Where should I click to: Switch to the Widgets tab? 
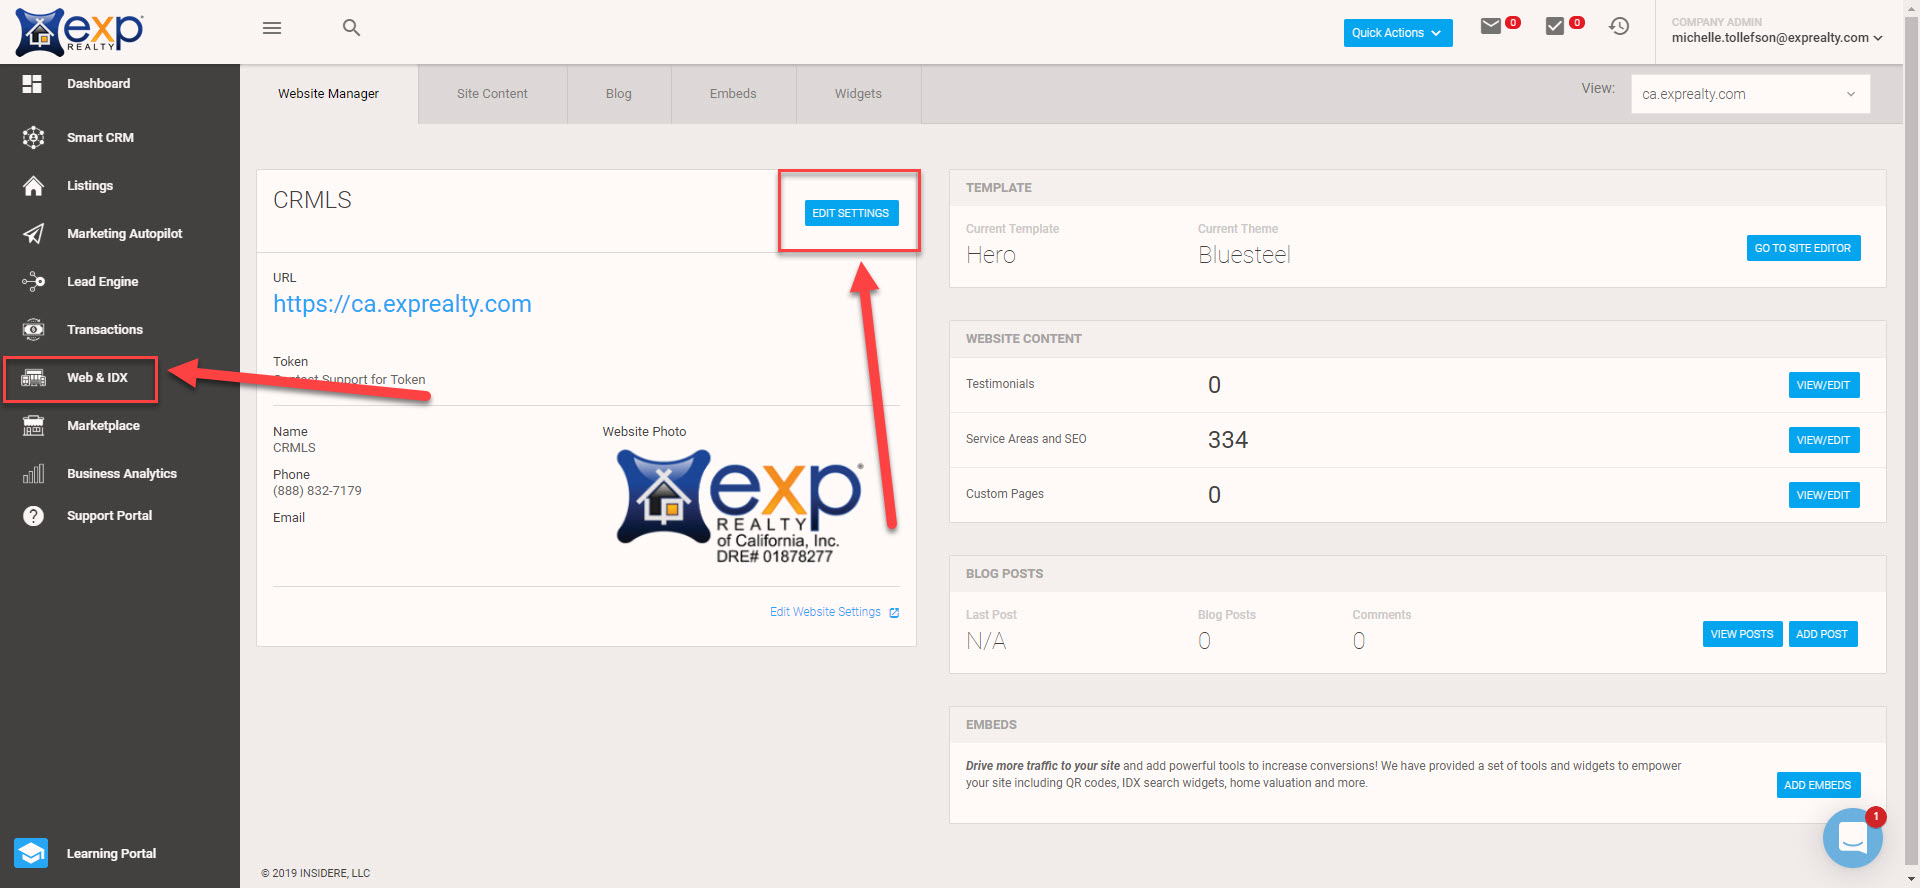[x=858, y=94]
